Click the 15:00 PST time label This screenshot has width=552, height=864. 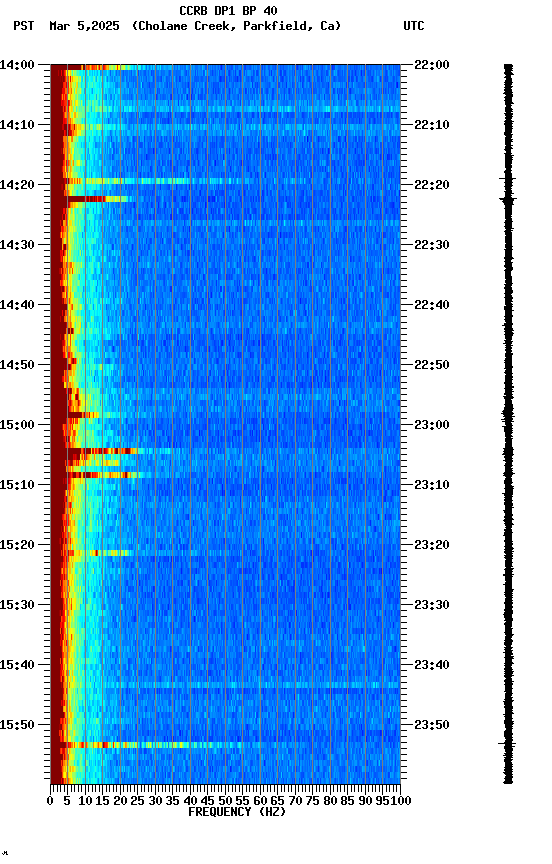coord(17,425)
